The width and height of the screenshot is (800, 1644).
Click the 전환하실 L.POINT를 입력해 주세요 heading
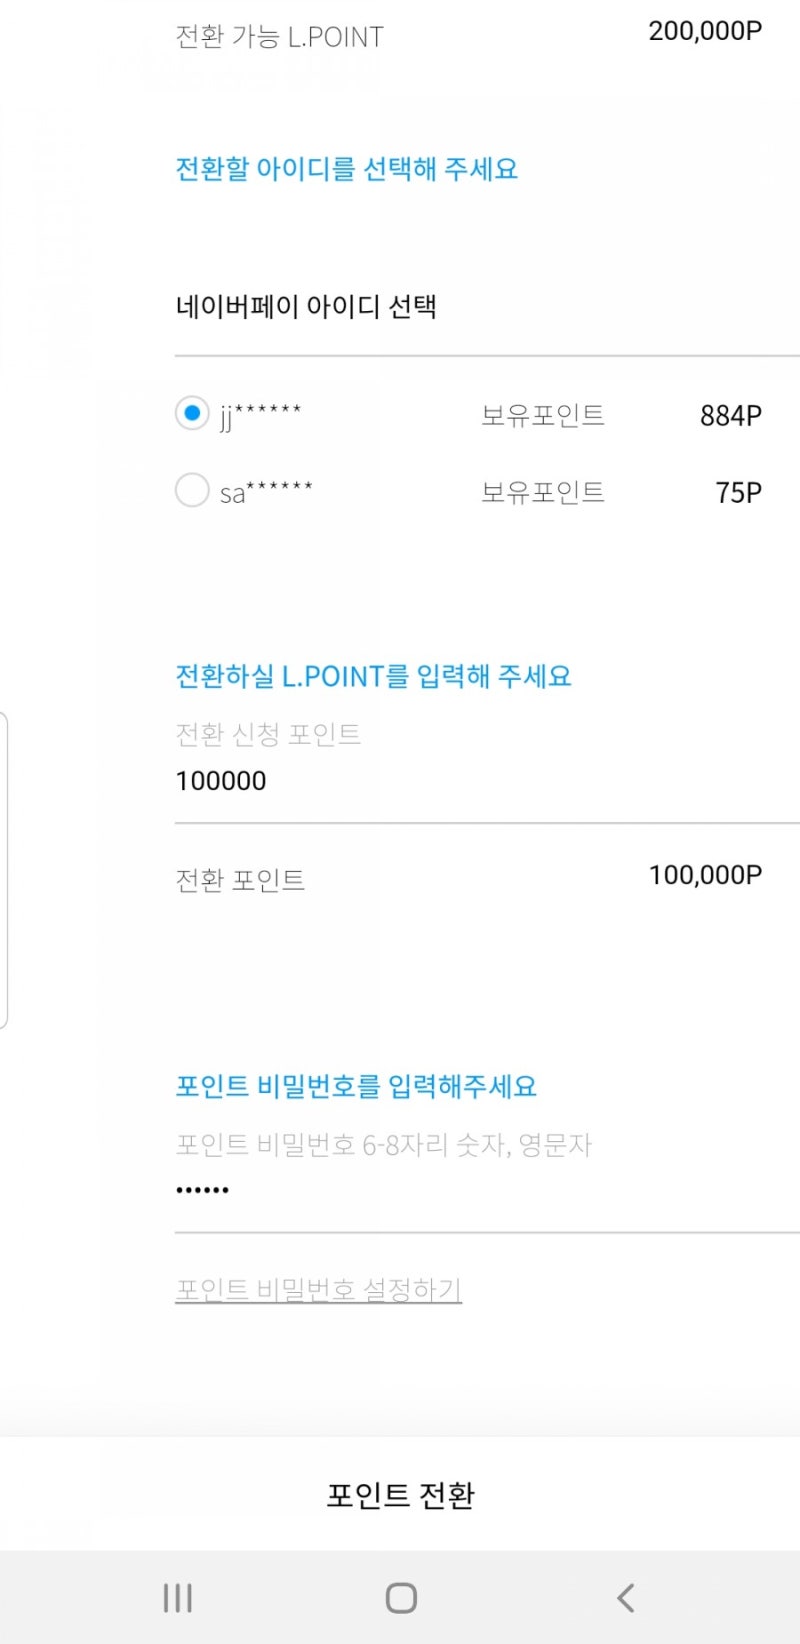tap(373, 676)
